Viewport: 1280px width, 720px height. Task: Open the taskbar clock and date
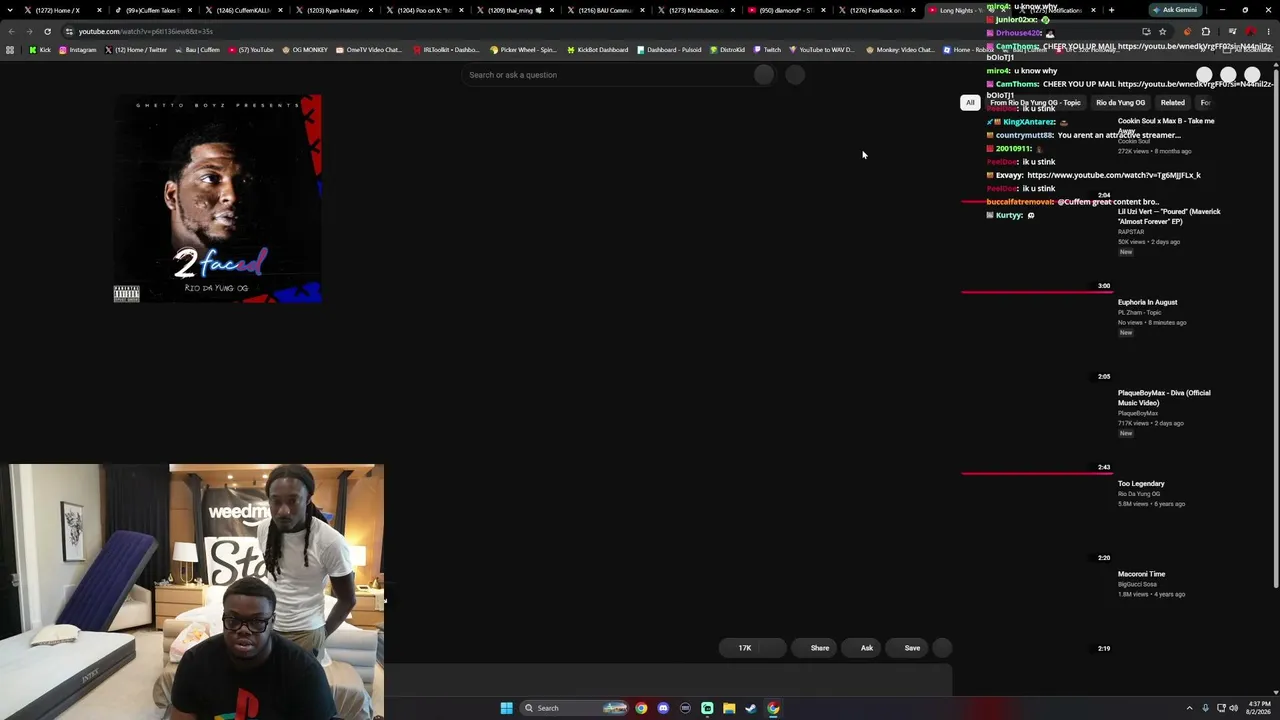[1259, 708]
